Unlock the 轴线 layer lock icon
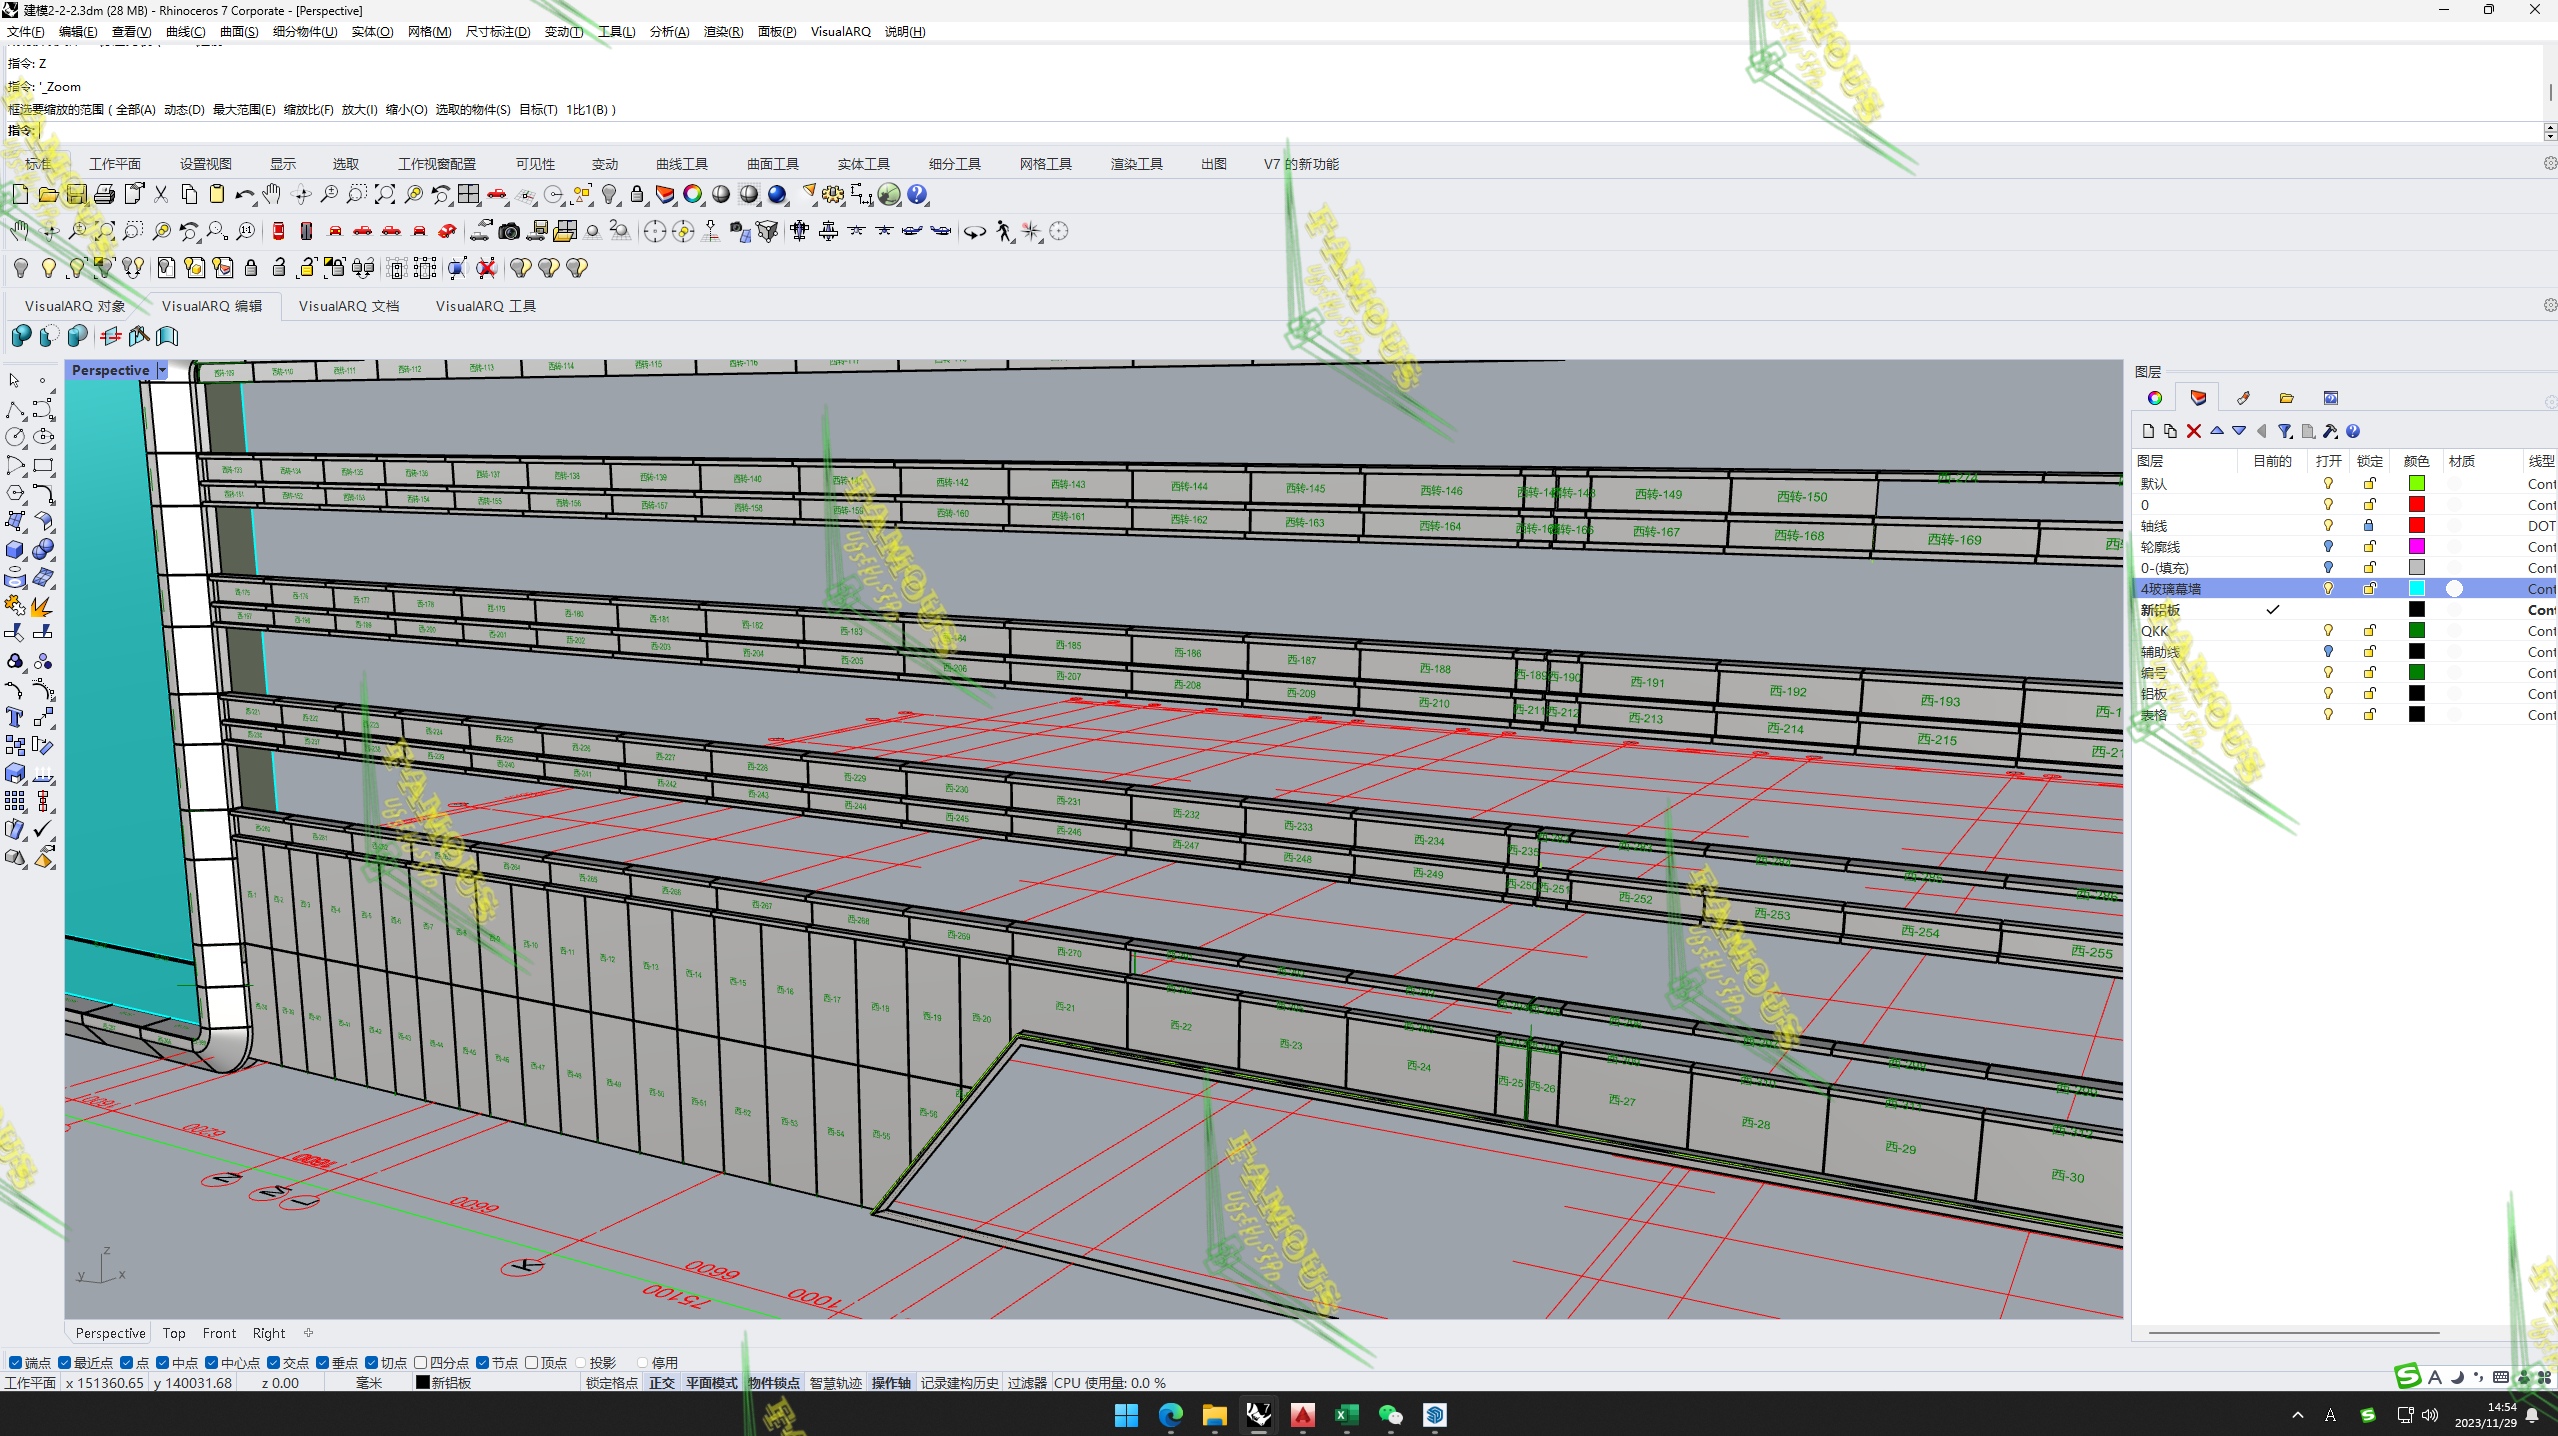Viewport: 2558px width, 1436px height. pyautogui.click(x=2368, y=526)
